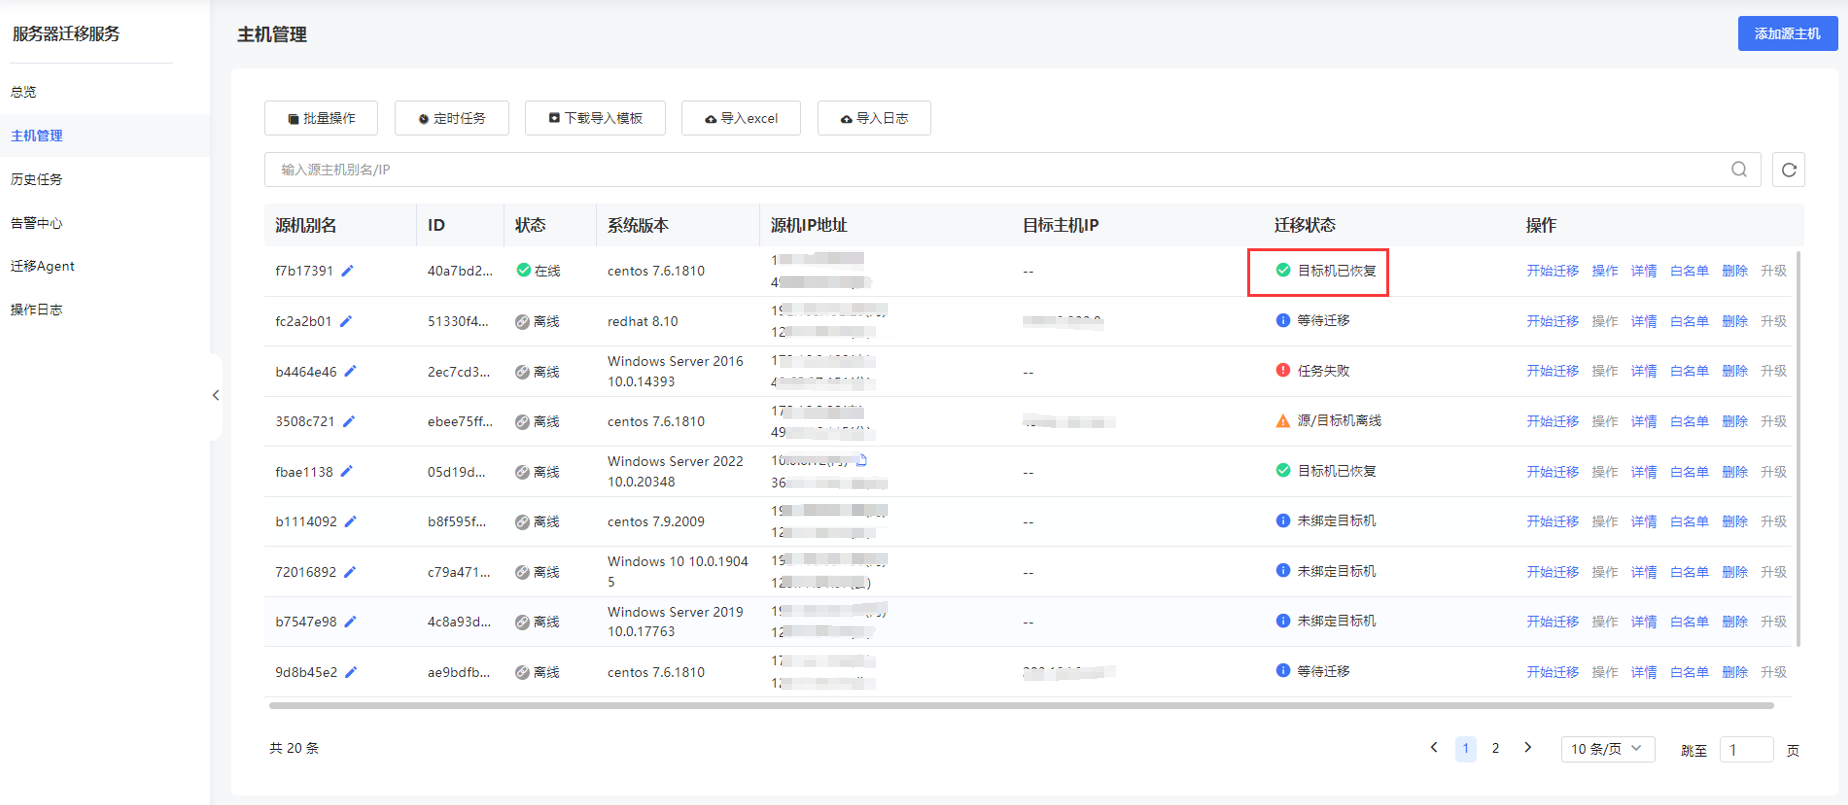
Task: Click 开始迁移 for b1114092
Action: coord(1552,521)
